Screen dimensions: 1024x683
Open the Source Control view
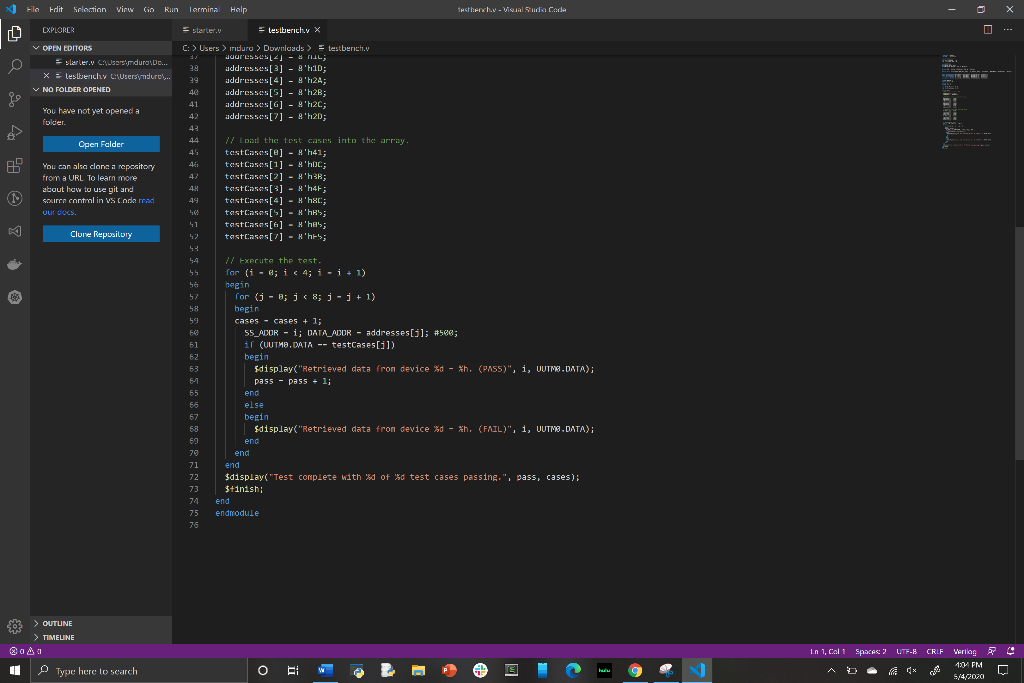click(x=14, y=99)
